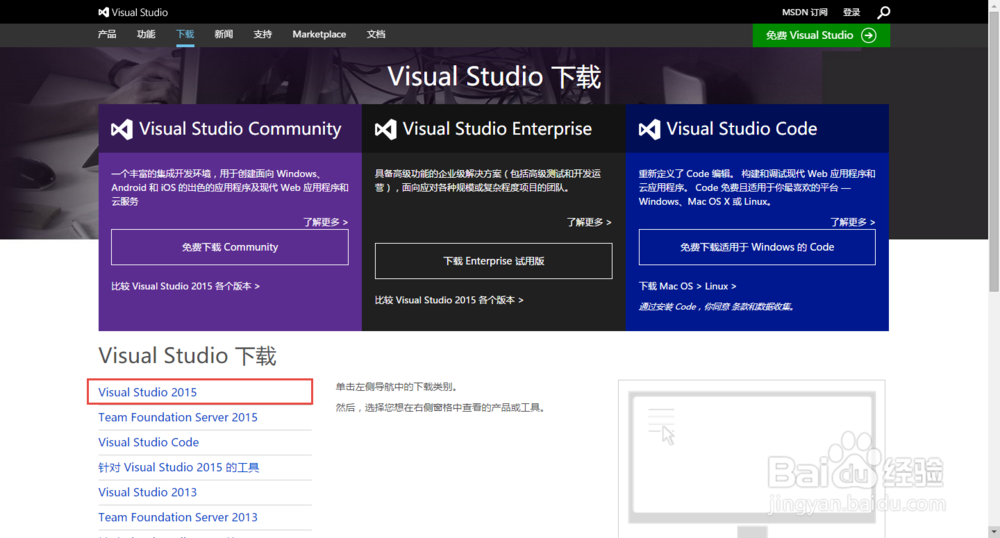This screenshot has width=1000, height=538.
Task: Open the 新闻 nav item
Action: click(x=224, y=34)
